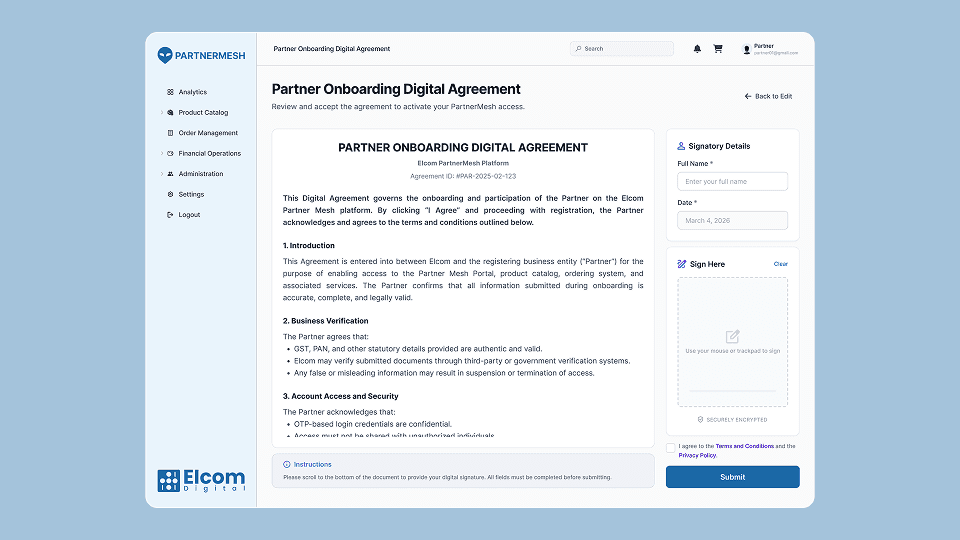Click the notification bell icon

coord(697,49)
